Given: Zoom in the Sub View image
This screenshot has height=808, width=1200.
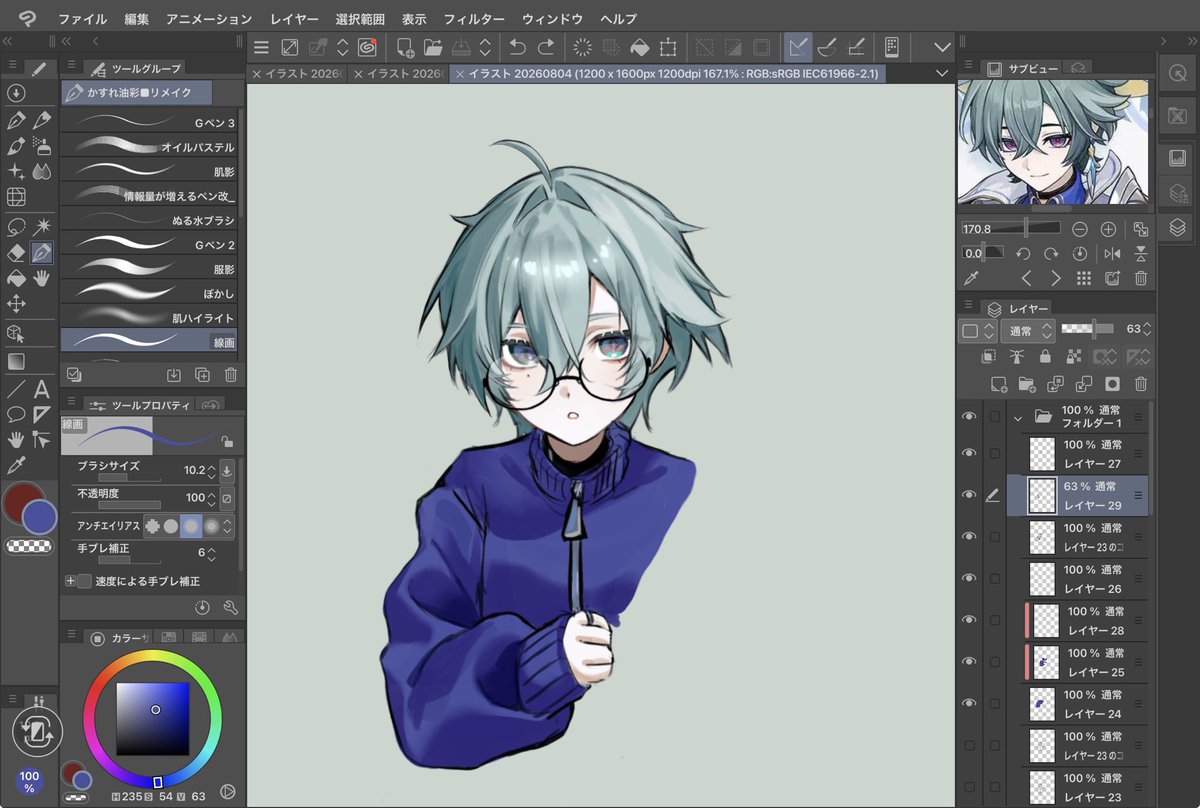Looking at the screenshot, I should click(x=1108, y=229).
